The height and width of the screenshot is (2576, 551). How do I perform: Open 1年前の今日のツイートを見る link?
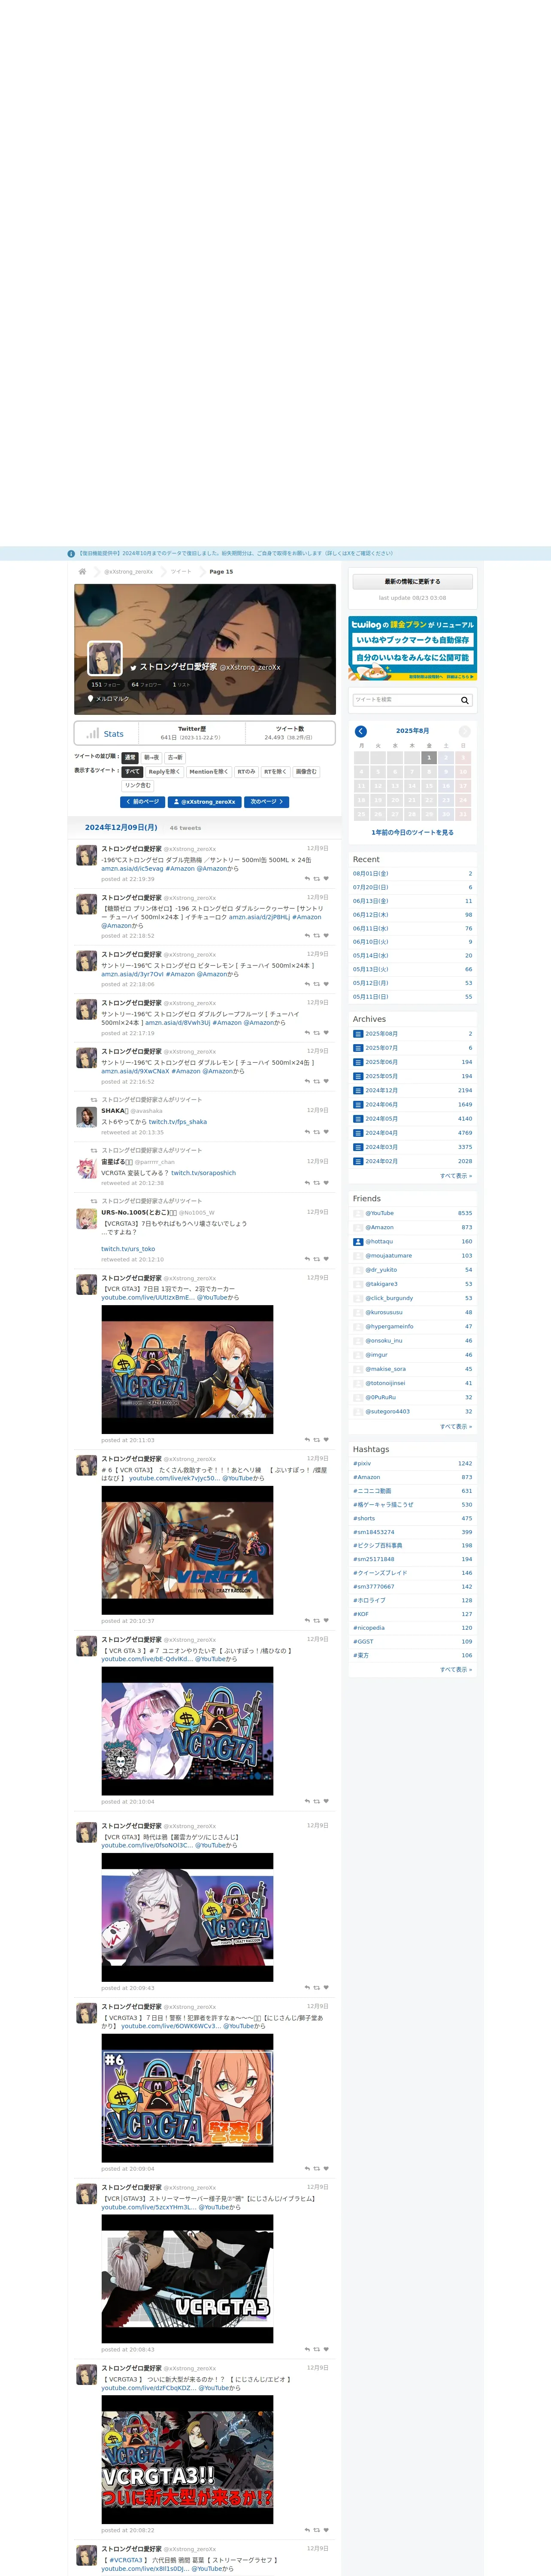pos(412,832)
